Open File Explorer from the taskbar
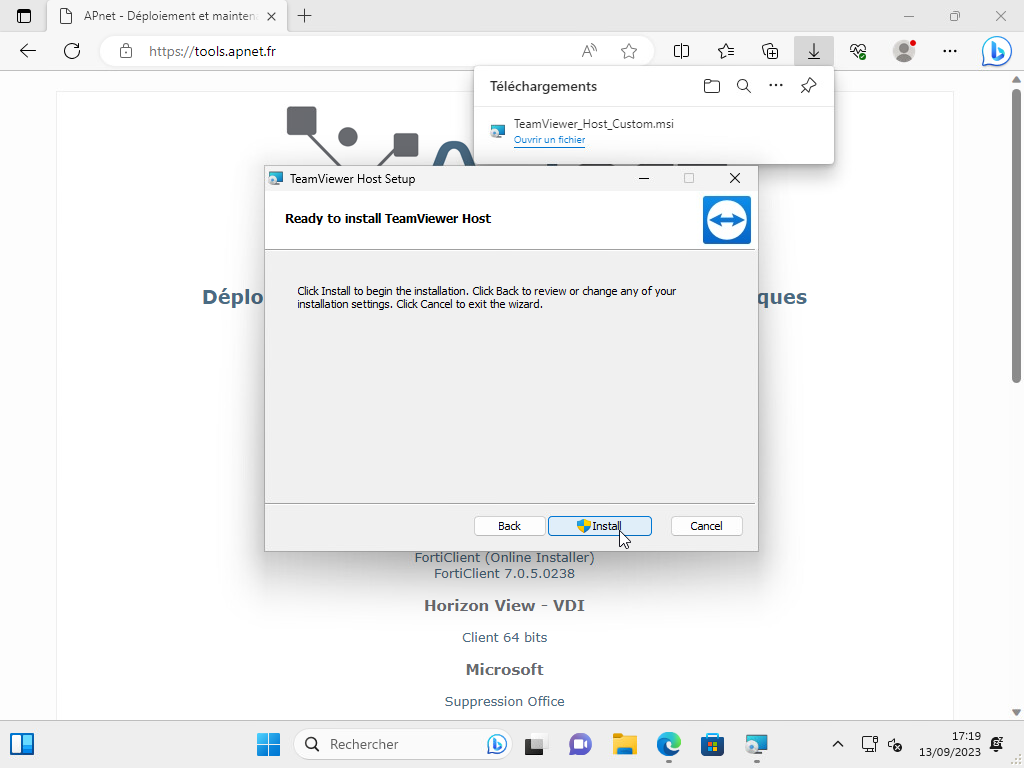This screenshot has height=768, width=1024. (x=624, y=744)
